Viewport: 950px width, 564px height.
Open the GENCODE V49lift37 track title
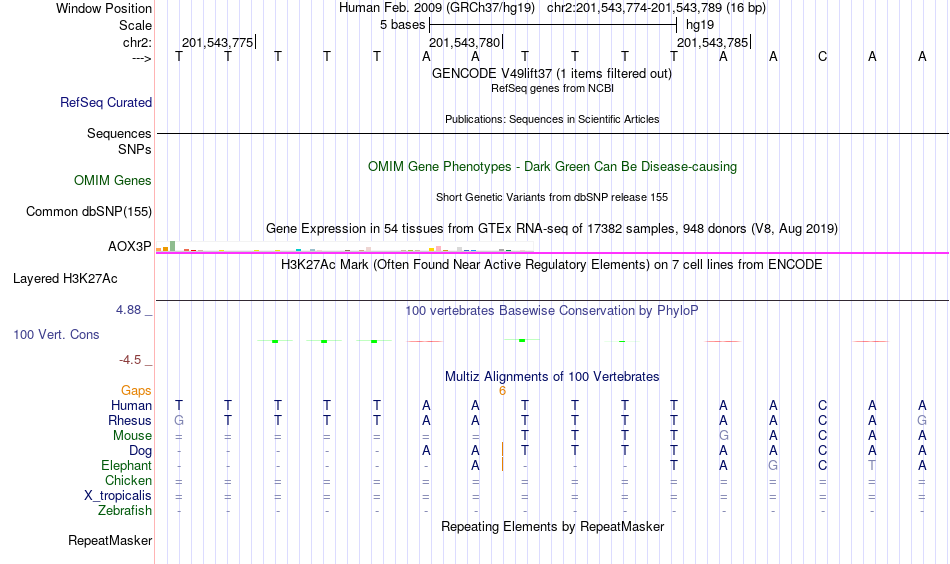click(552, 73)
